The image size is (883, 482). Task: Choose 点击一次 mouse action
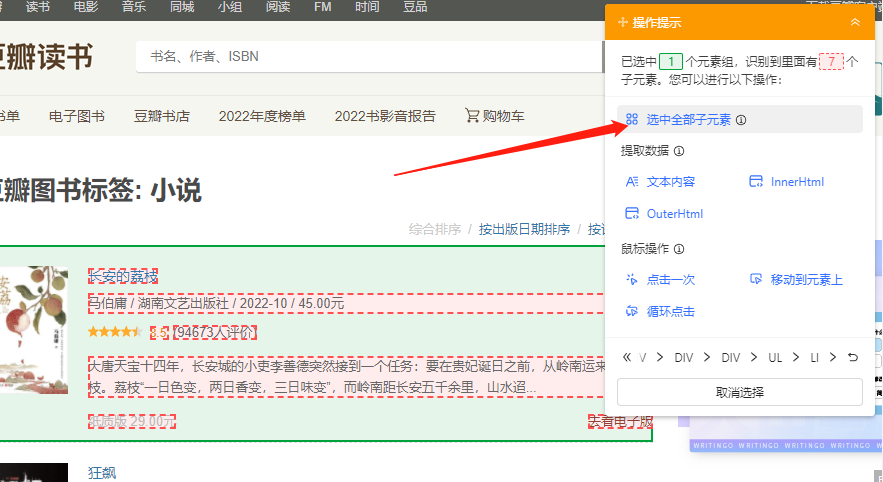tap(671, 280)
